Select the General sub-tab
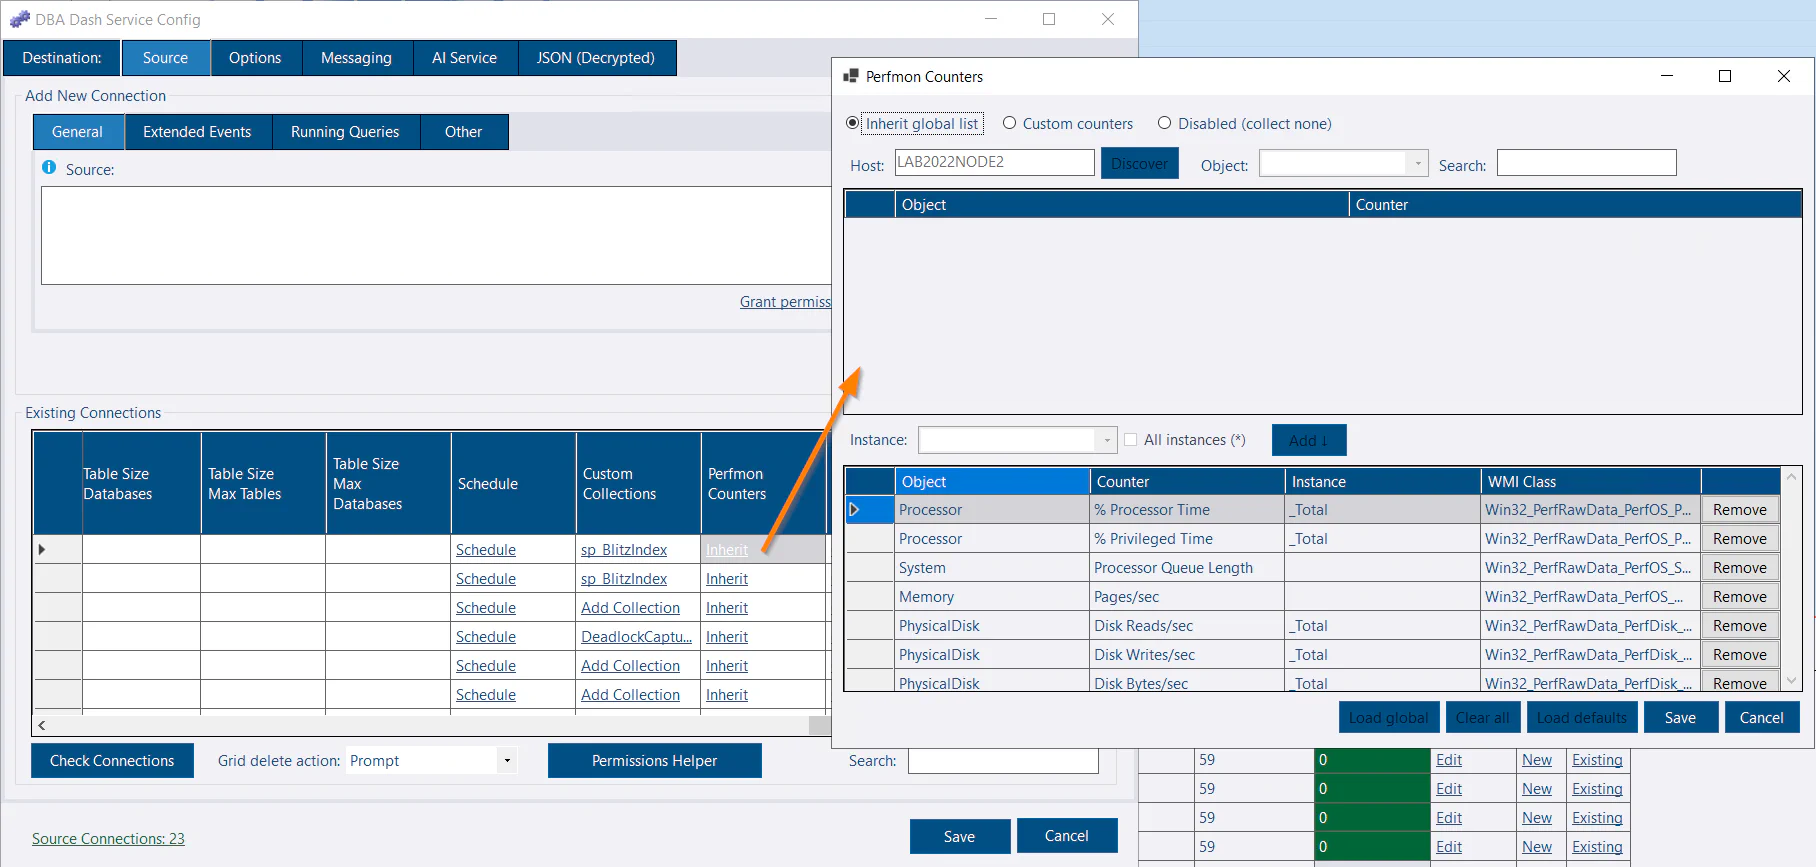The image size is (1816, 867). (x=78, y=132)
